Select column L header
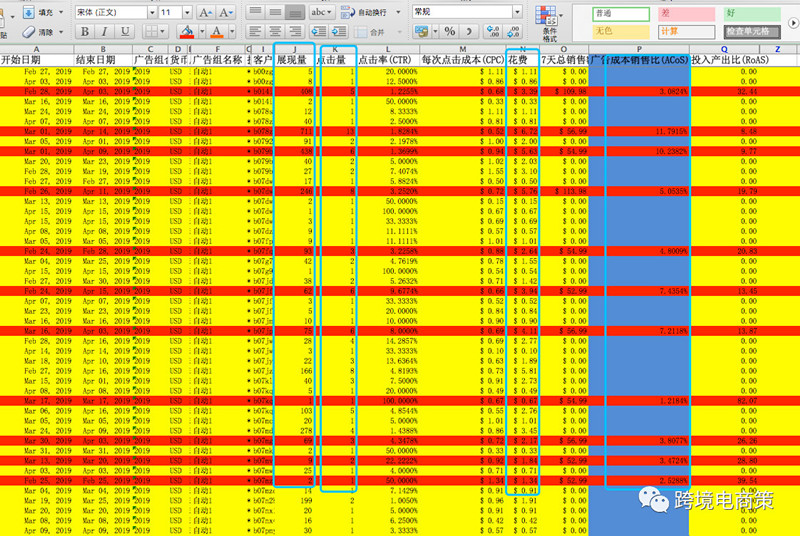800x536 pixels. (x=388, y=49)
